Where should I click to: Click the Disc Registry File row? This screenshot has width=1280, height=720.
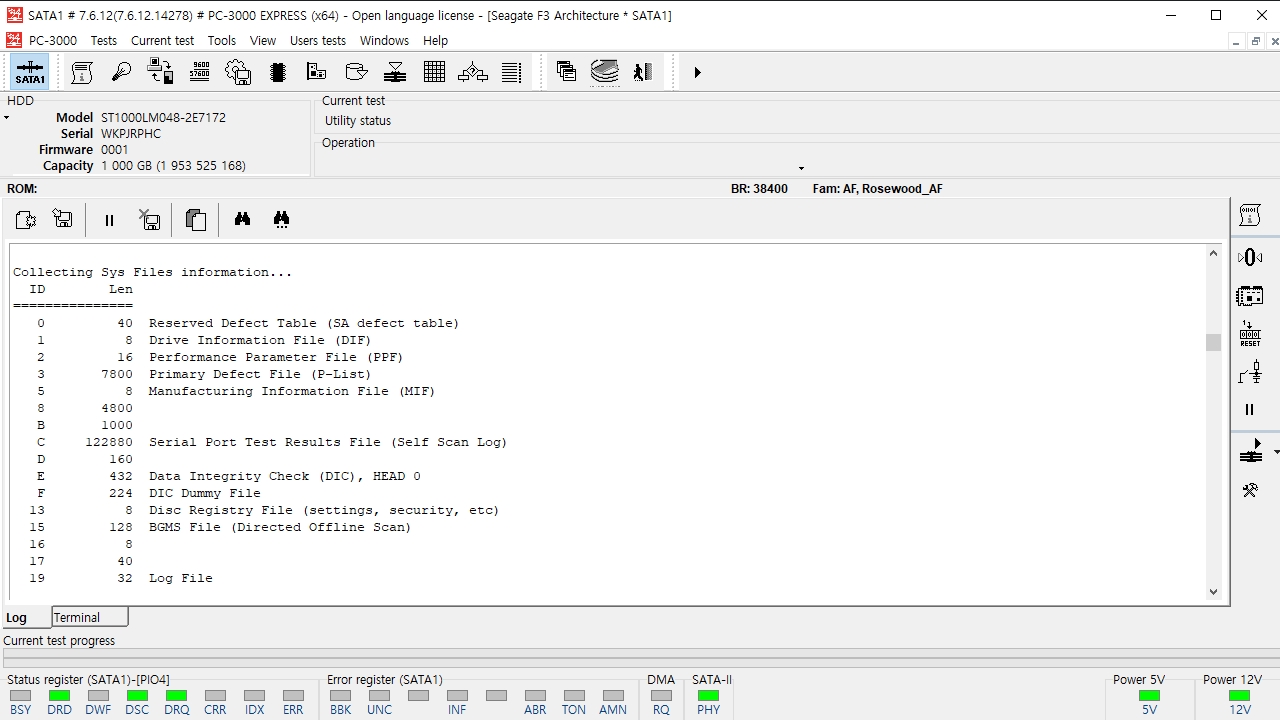tap(256, 510)
